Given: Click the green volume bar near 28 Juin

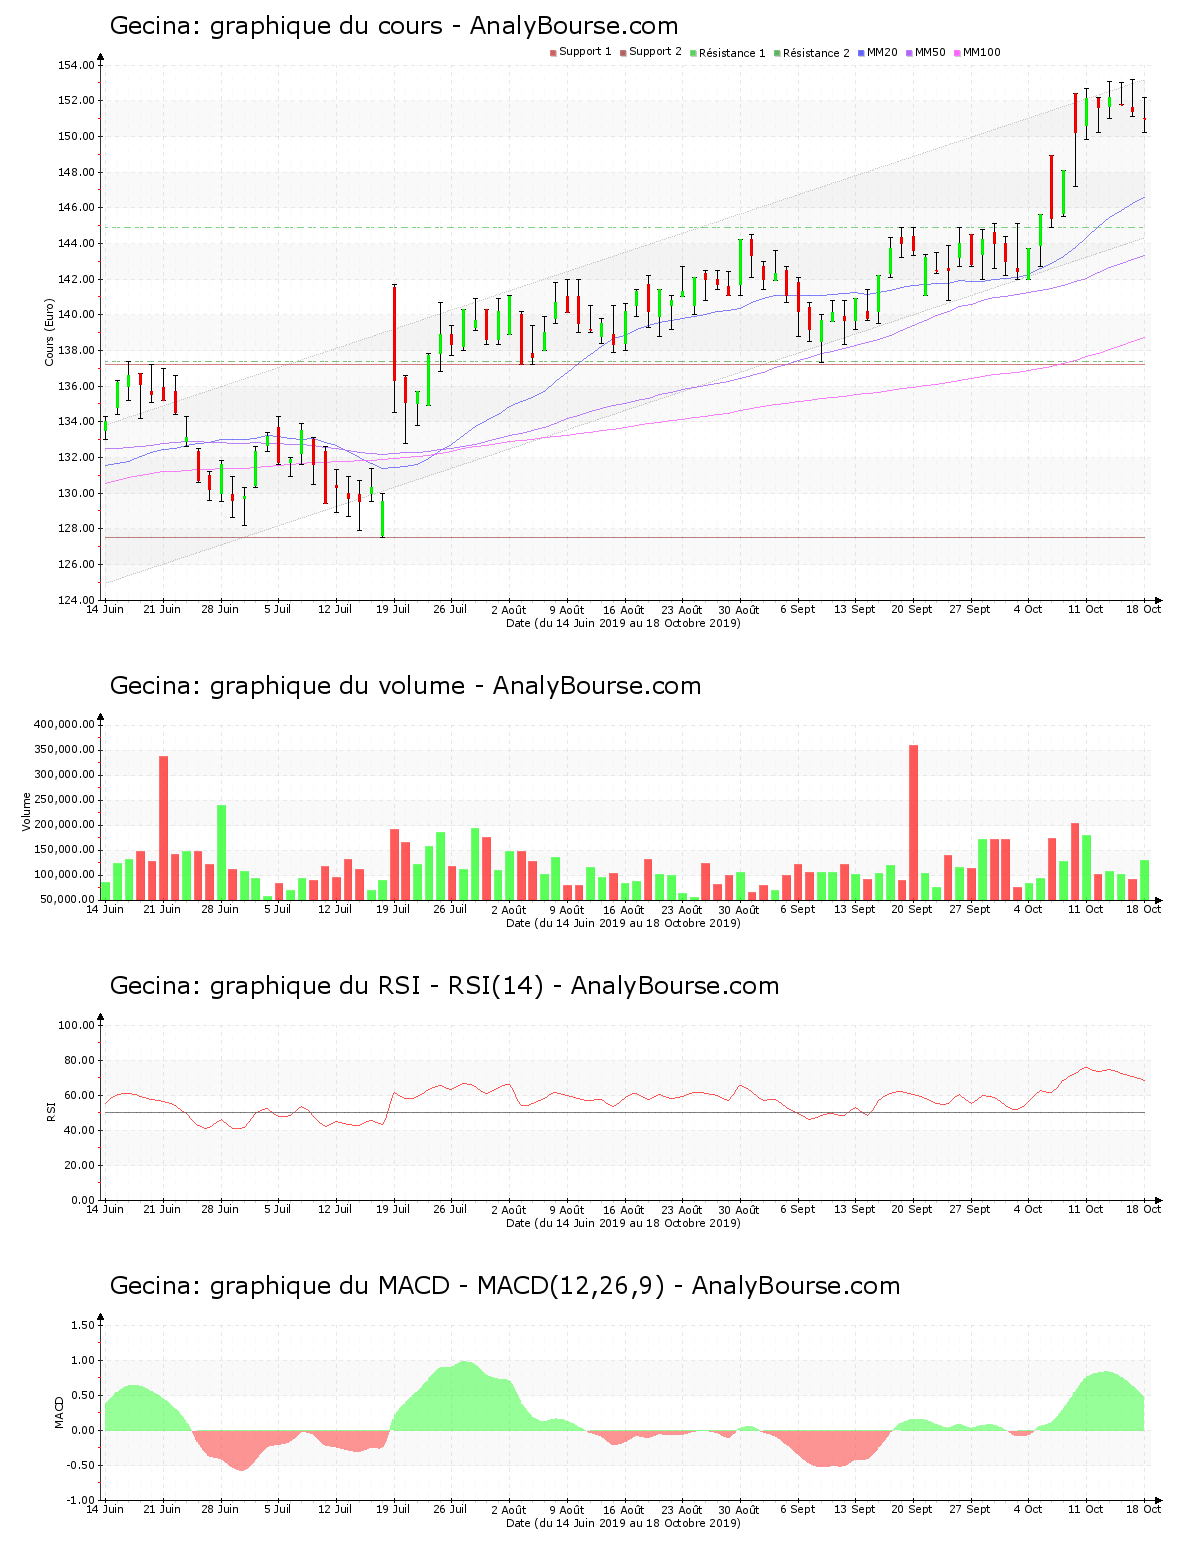Looking at the screenshot, I should pos(221,852).
